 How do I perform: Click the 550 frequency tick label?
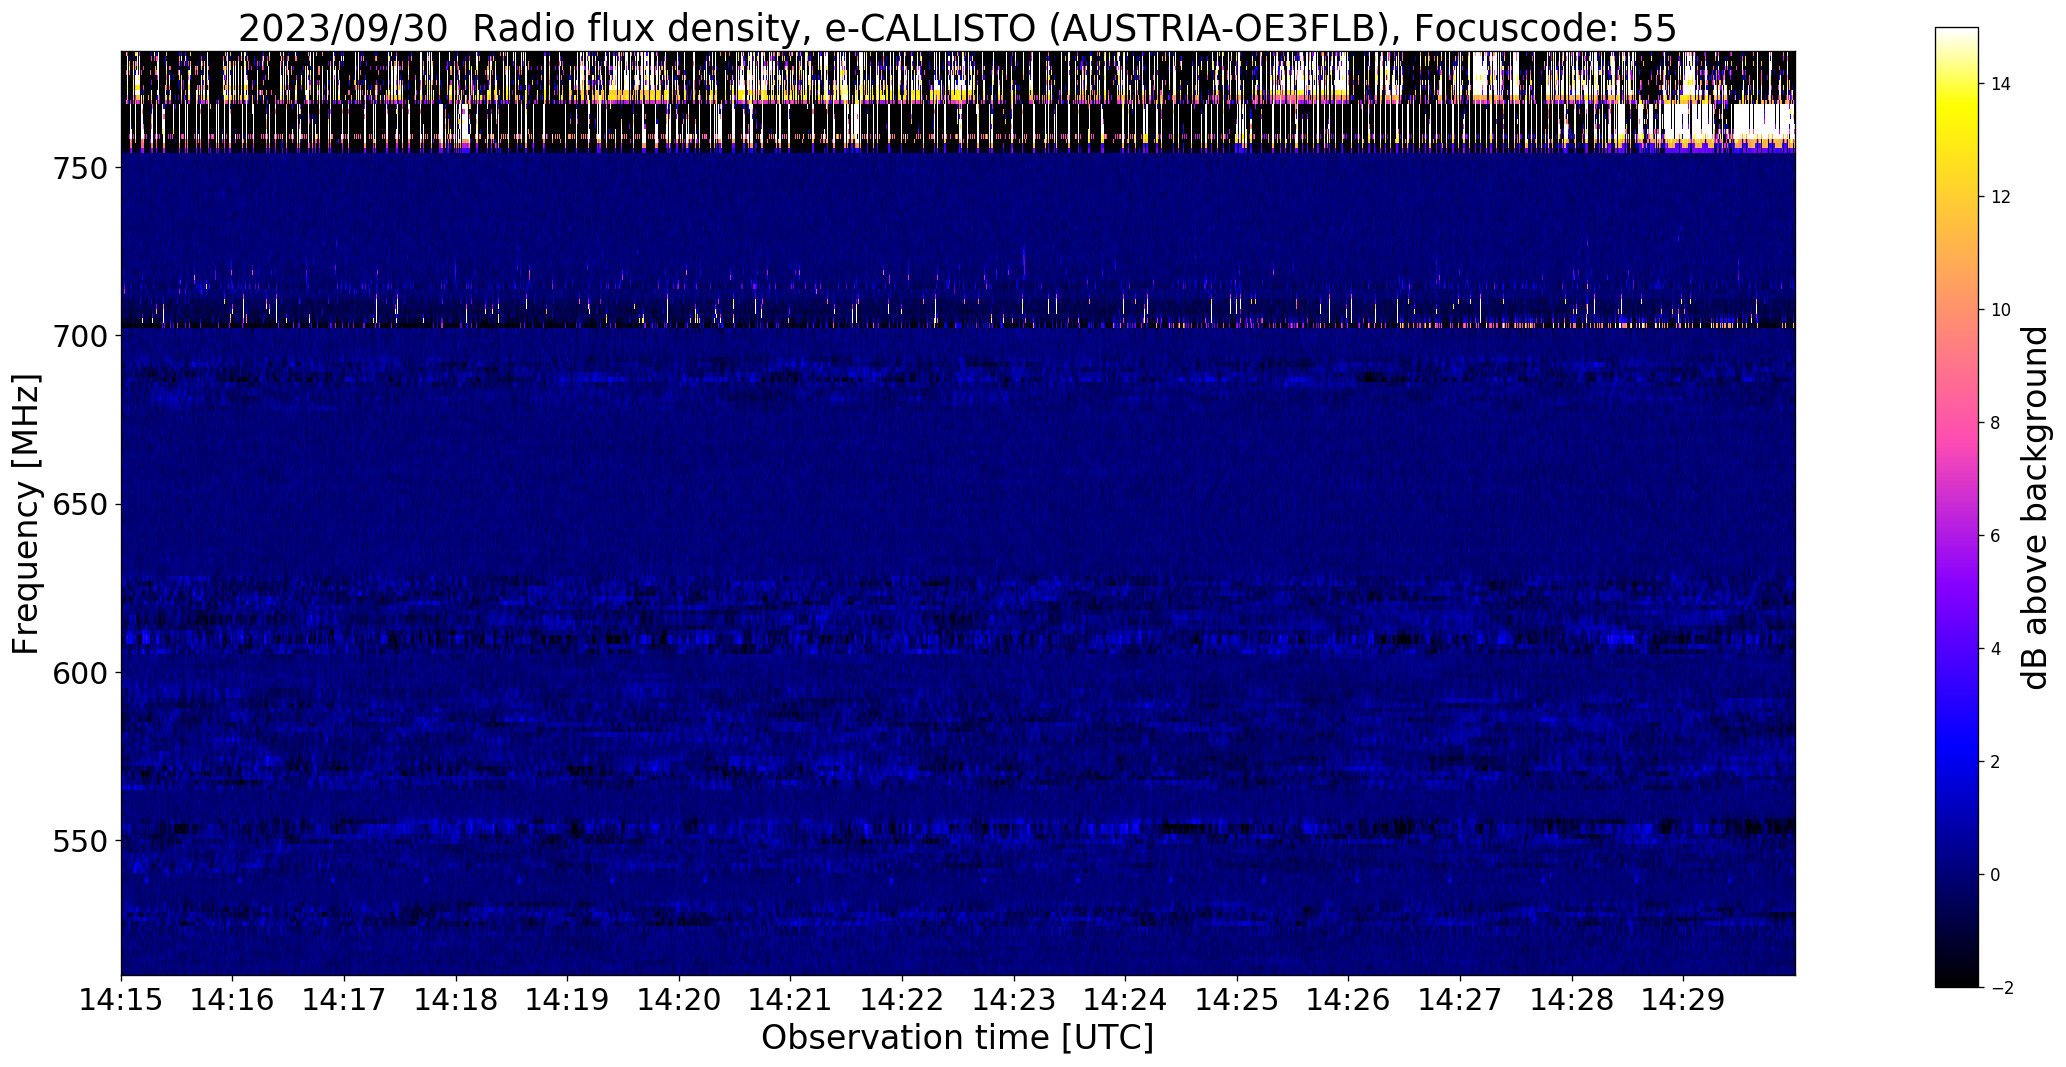coord(79,841)
